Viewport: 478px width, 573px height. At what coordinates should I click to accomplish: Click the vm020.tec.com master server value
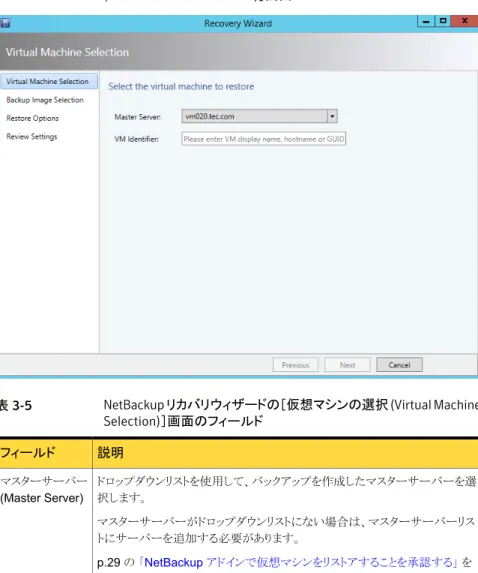[x=210, y=117]
